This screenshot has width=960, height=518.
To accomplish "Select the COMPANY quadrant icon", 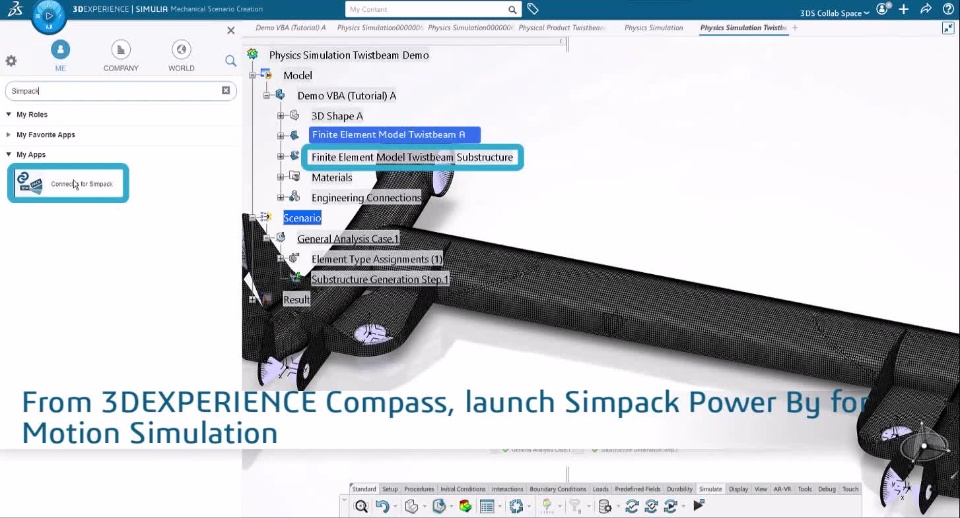I will (x=121, y=50).
